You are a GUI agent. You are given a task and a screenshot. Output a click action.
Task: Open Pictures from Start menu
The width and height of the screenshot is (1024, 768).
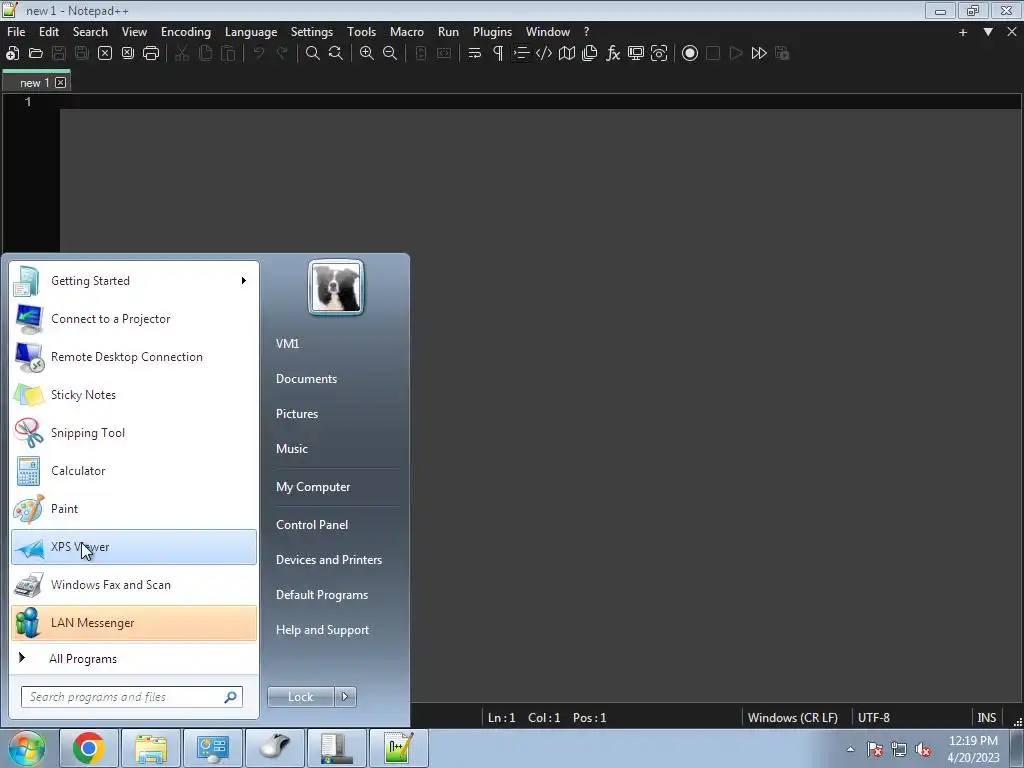(x=297, y=414)
